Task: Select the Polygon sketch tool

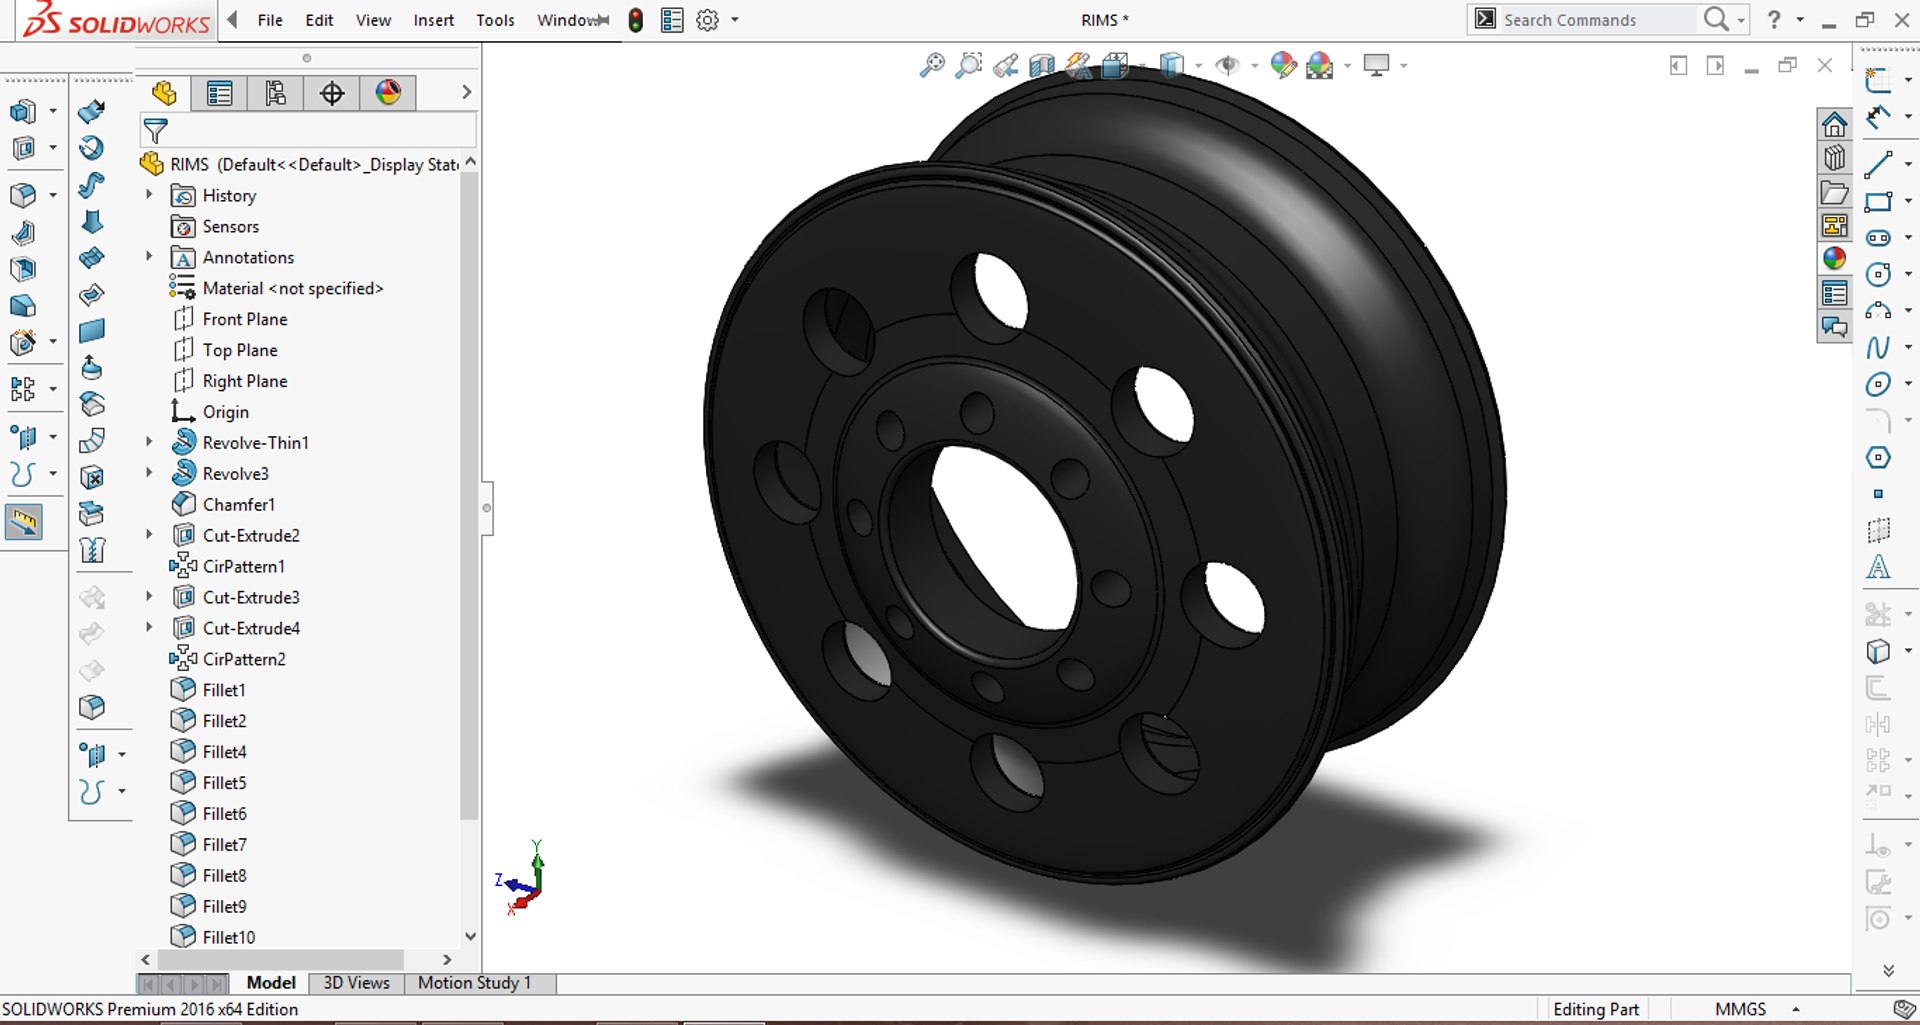Action: pos(1878,457)
